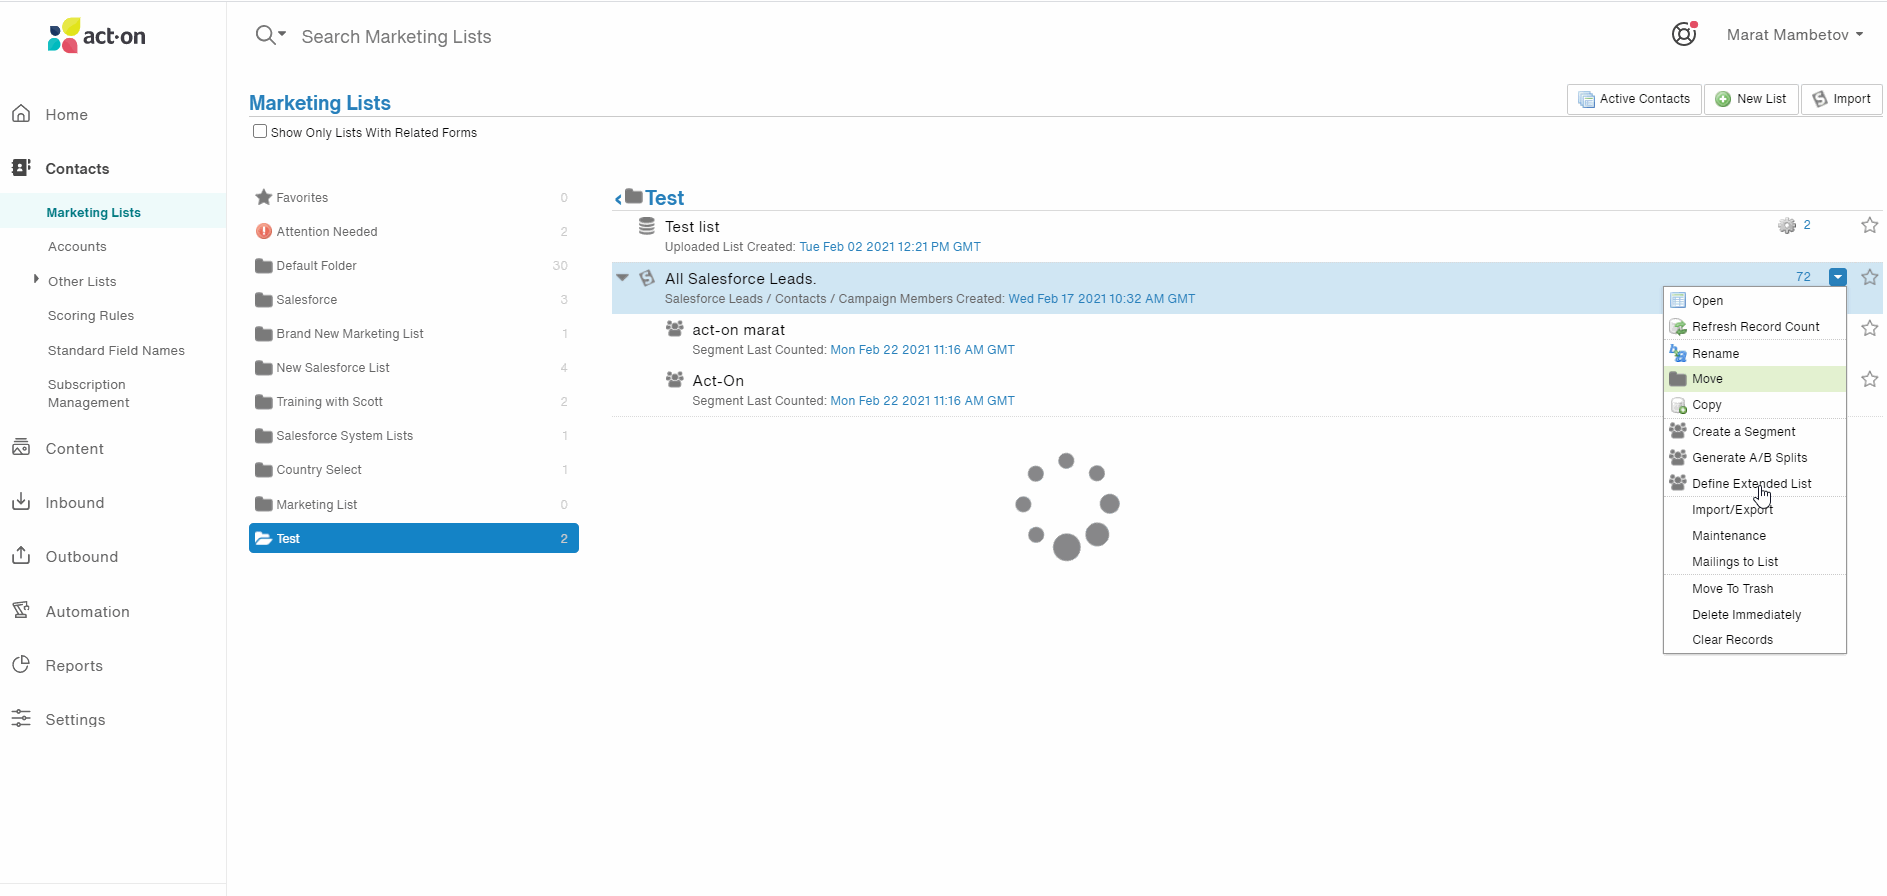Choose Mailings to List

[1755, 562]
